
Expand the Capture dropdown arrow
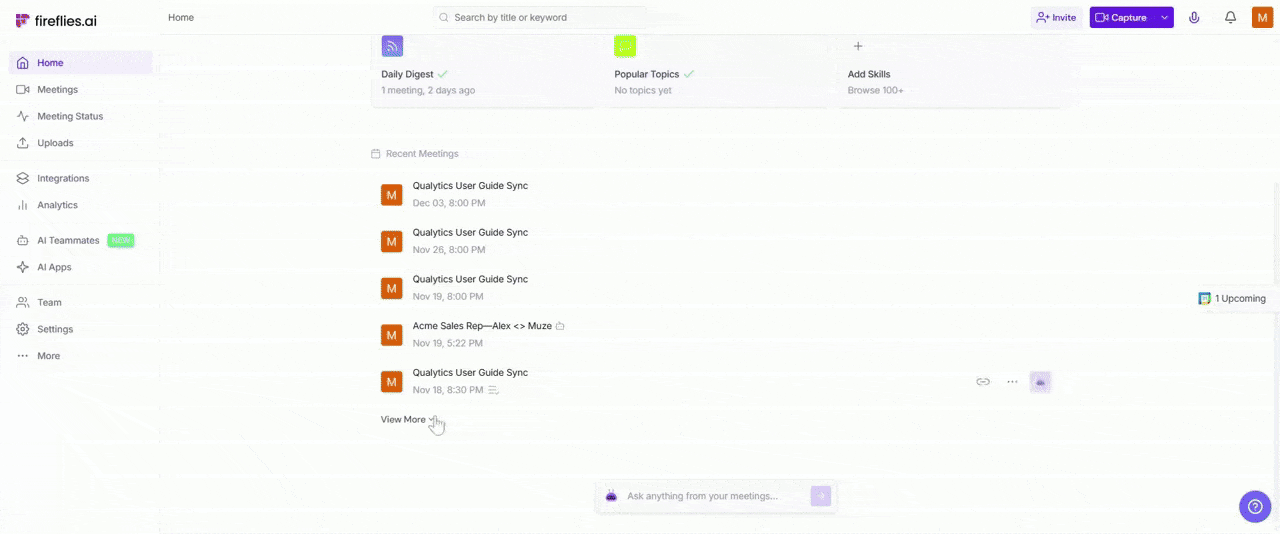click(x=1164, y=18)
